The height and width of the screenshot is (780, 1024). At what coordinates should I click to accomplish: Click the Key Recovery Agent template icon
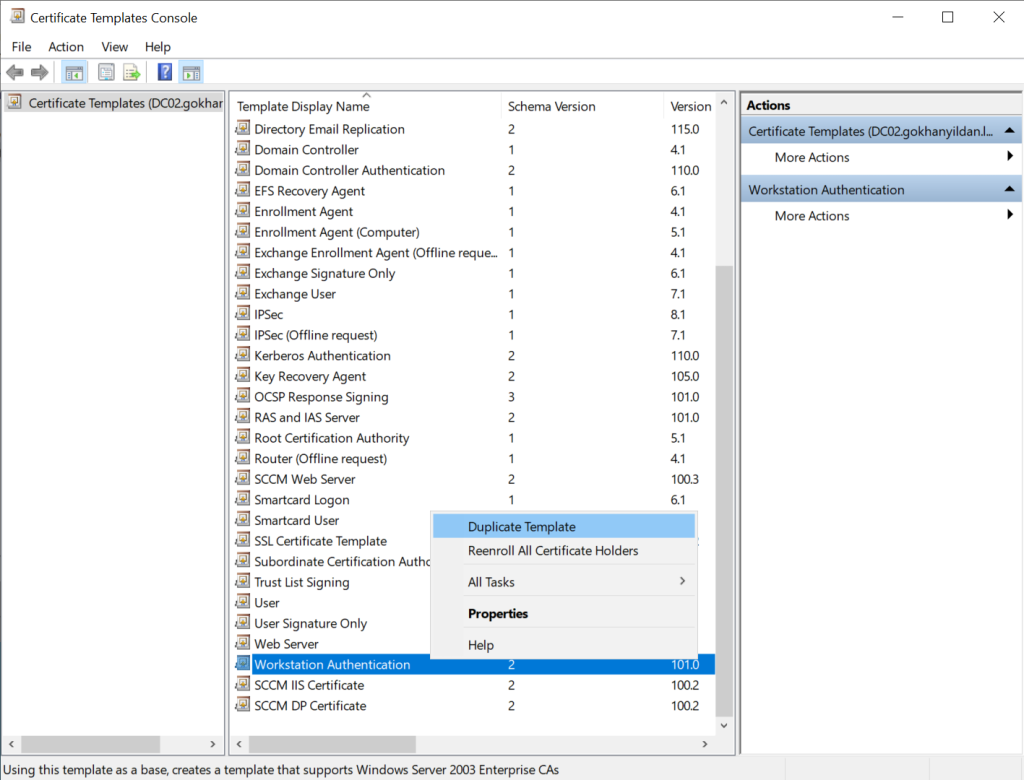pyautogui.click(x=243, y=375)
